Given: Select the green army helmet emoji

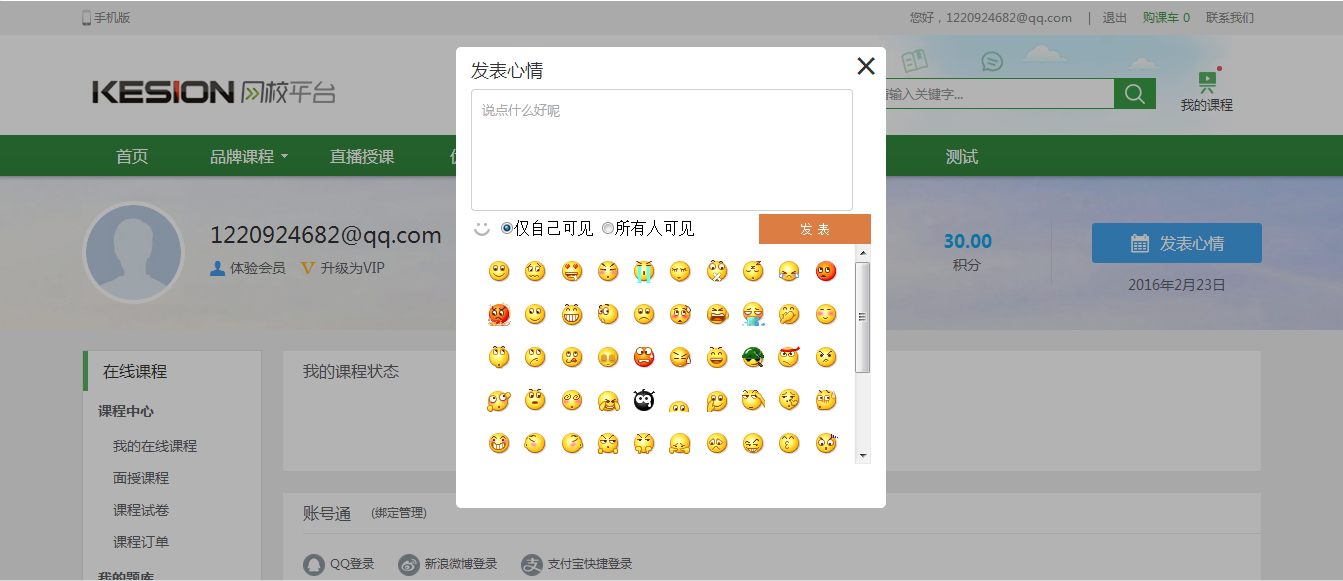Looking at the screenshot, I should [753, 357].
